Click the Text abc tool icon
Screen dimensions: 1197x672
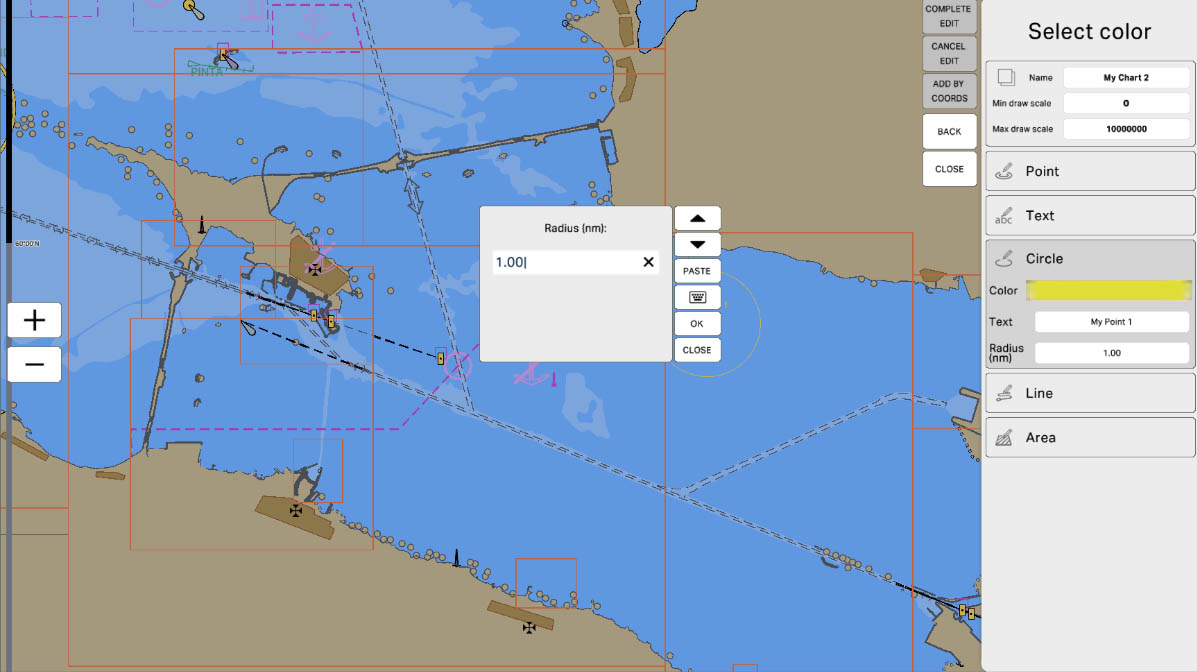[1004, 215]
